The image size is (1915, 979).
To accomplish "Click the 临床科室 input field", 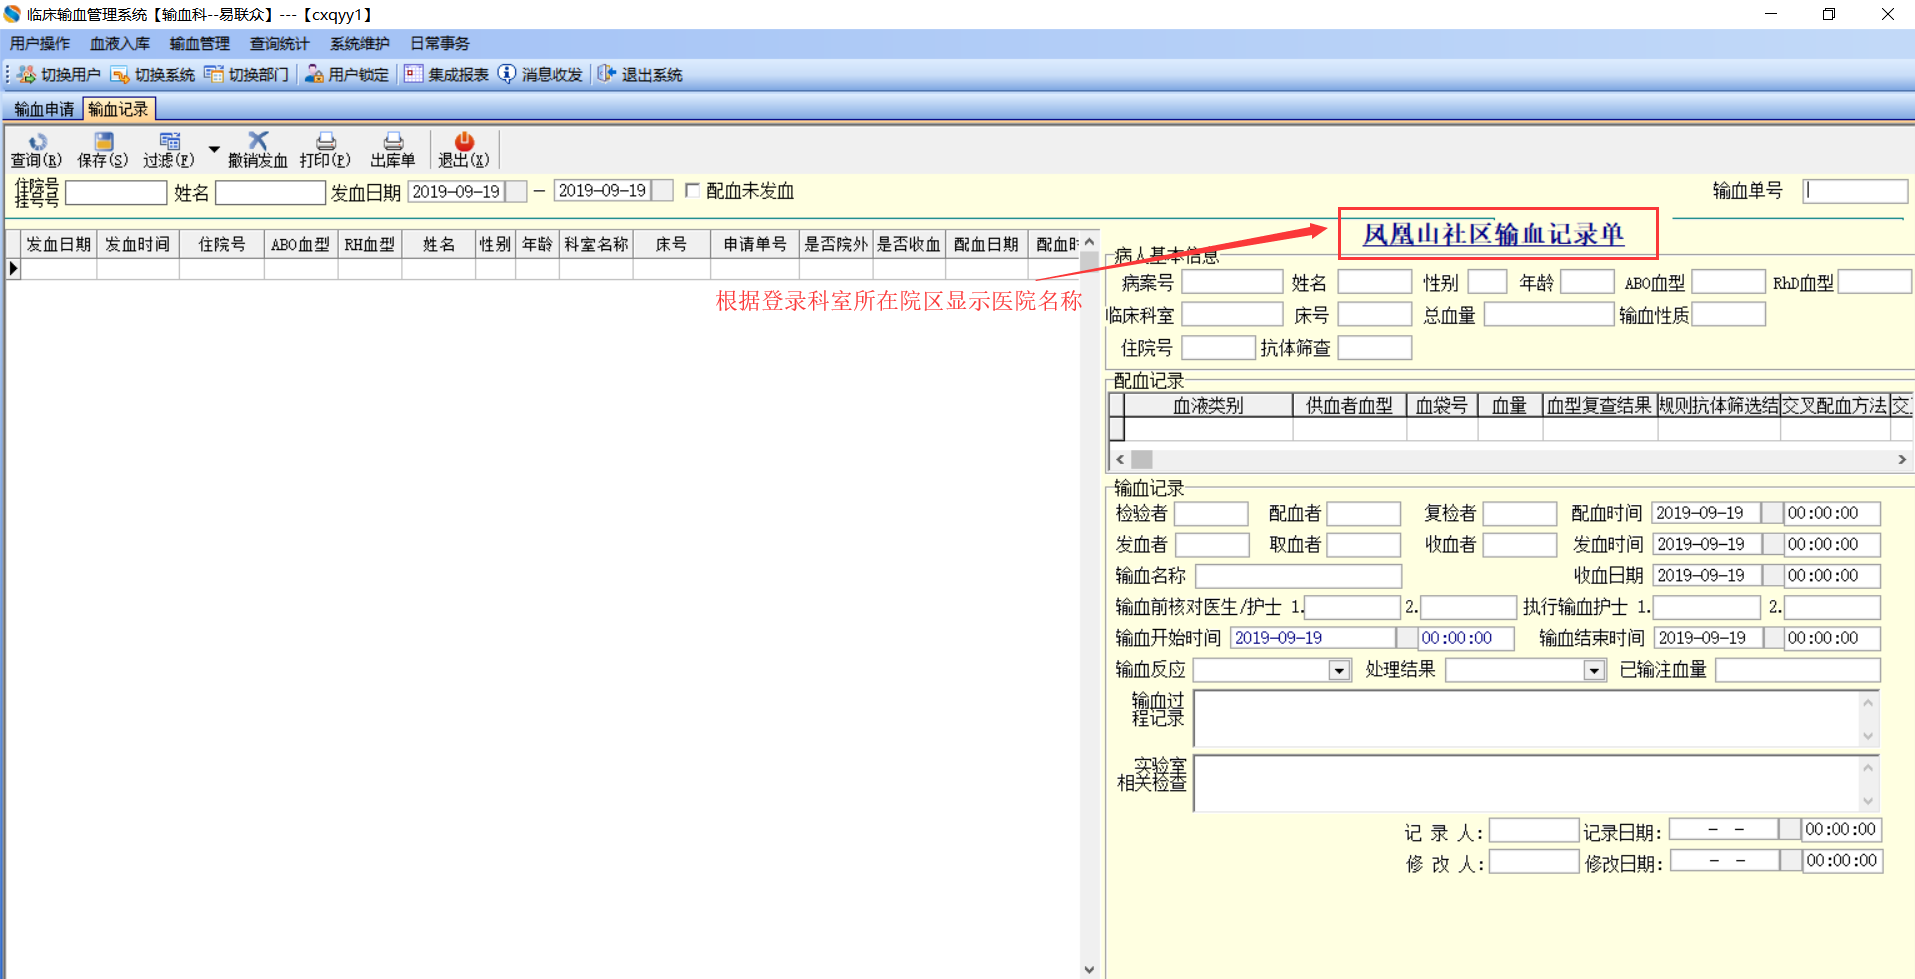I will point(1232,315).
